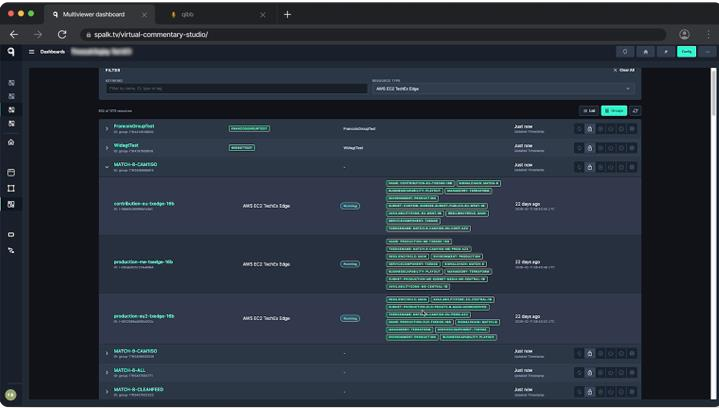Click last action icon on WidgetTest row
This screenshot has width=719, height=408.
coord(632,148)
